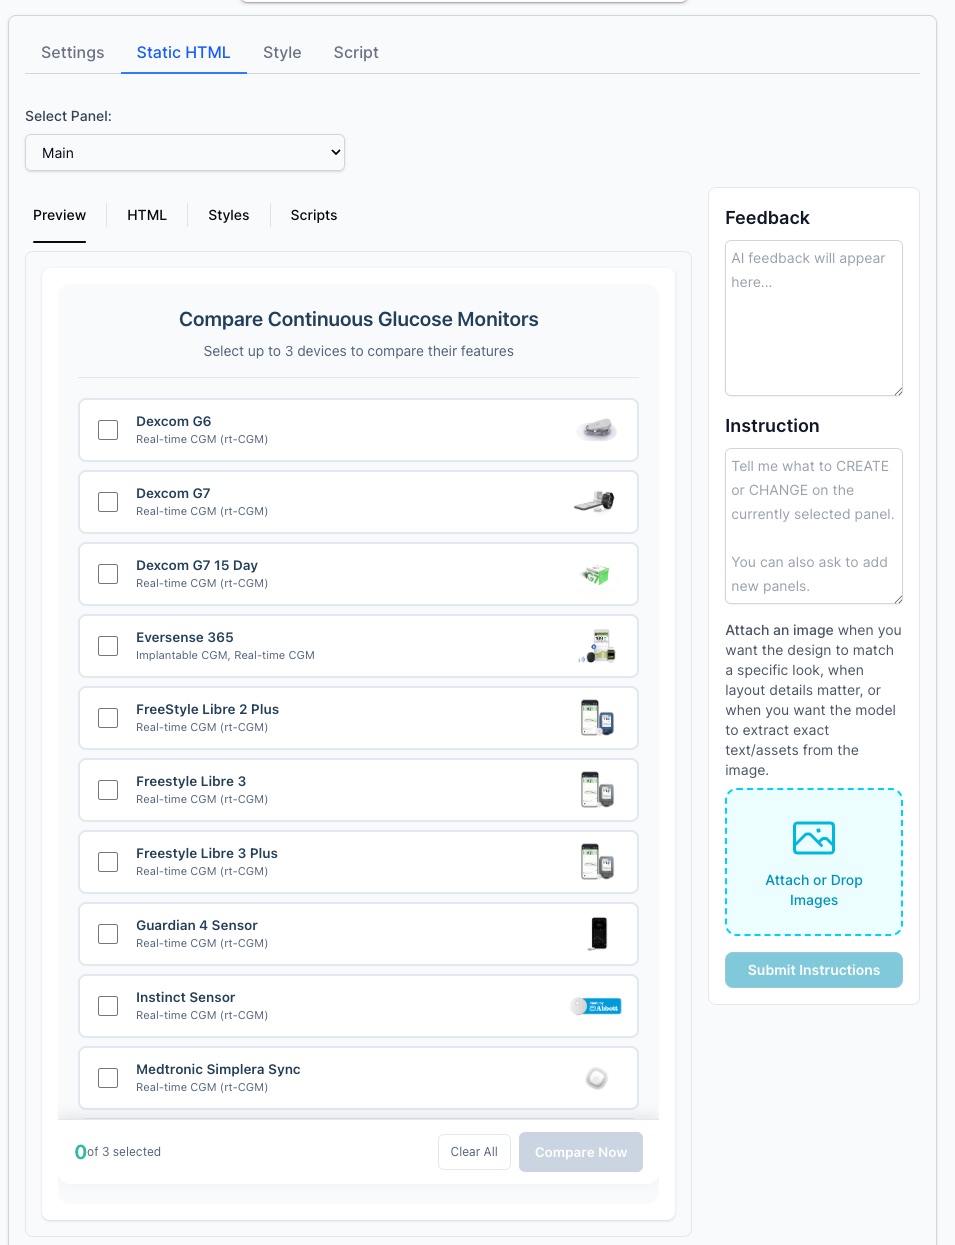Image resolution: width=955 pixels, height=1245 pixels.
Task: Click the Guardian 4 Sensor phone image
Action: point(598,934)
